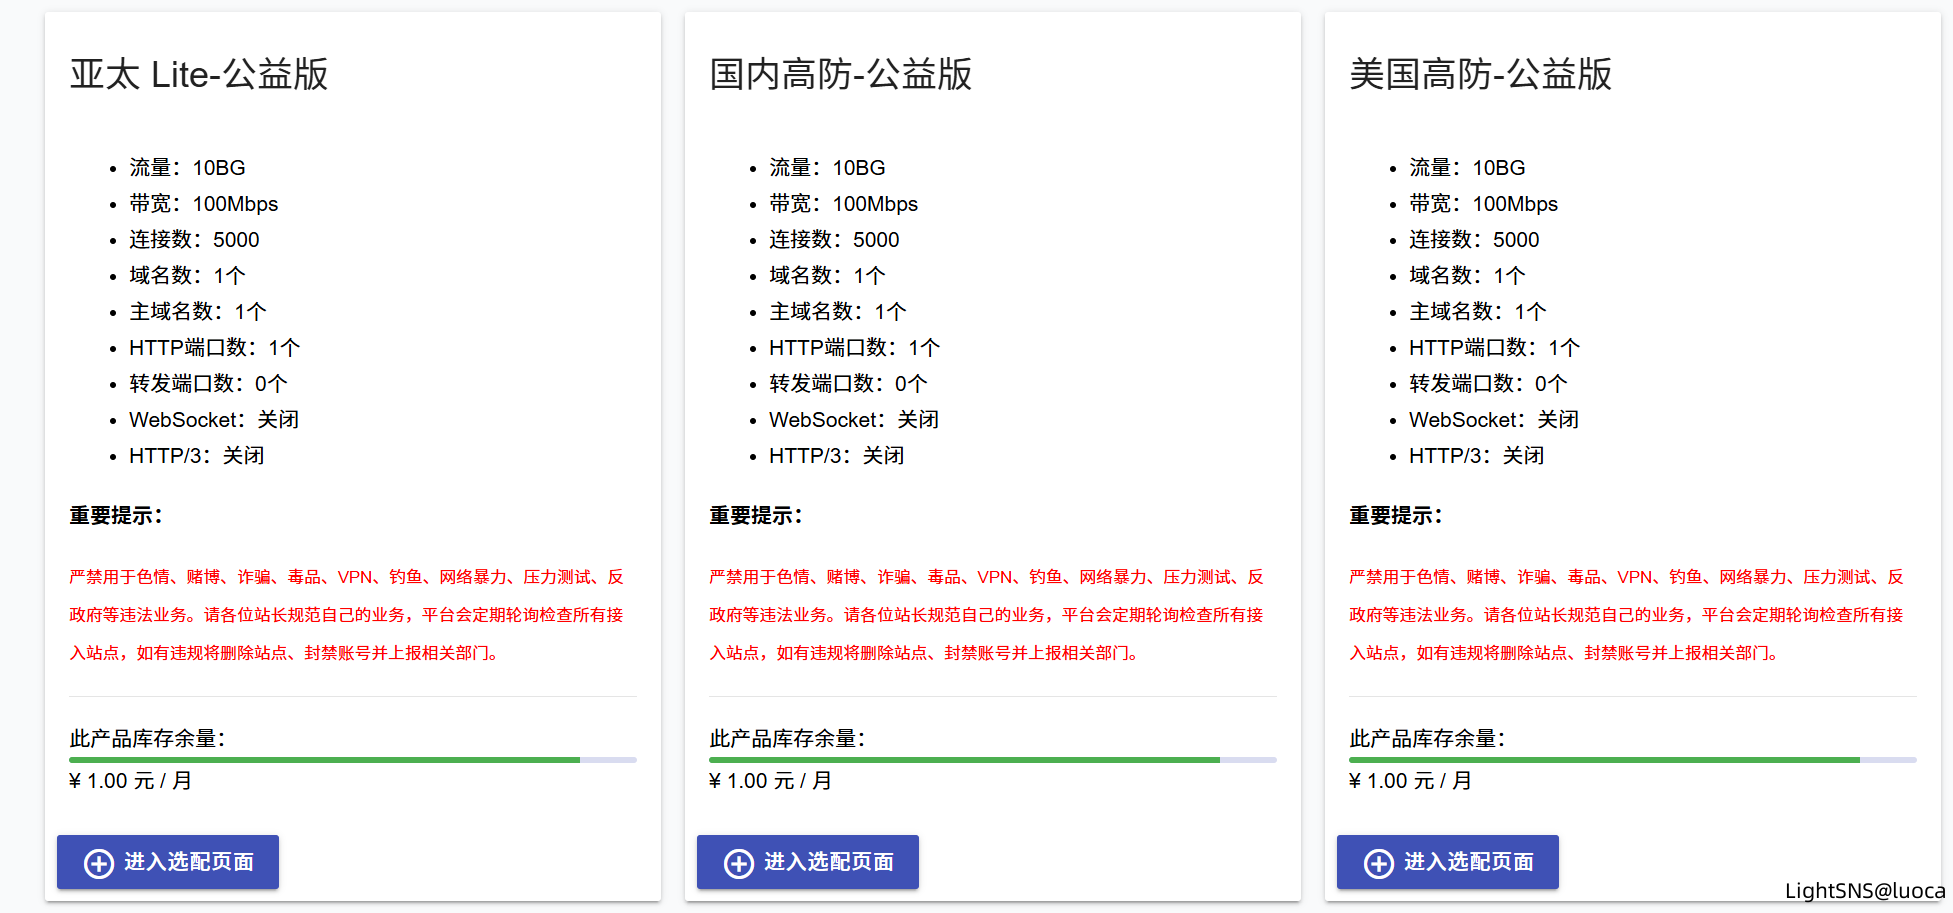Open 进入选配页面 for 亚太 Lite-公益版
This screenshot has width=1953, height=913.
coord(168,862)
